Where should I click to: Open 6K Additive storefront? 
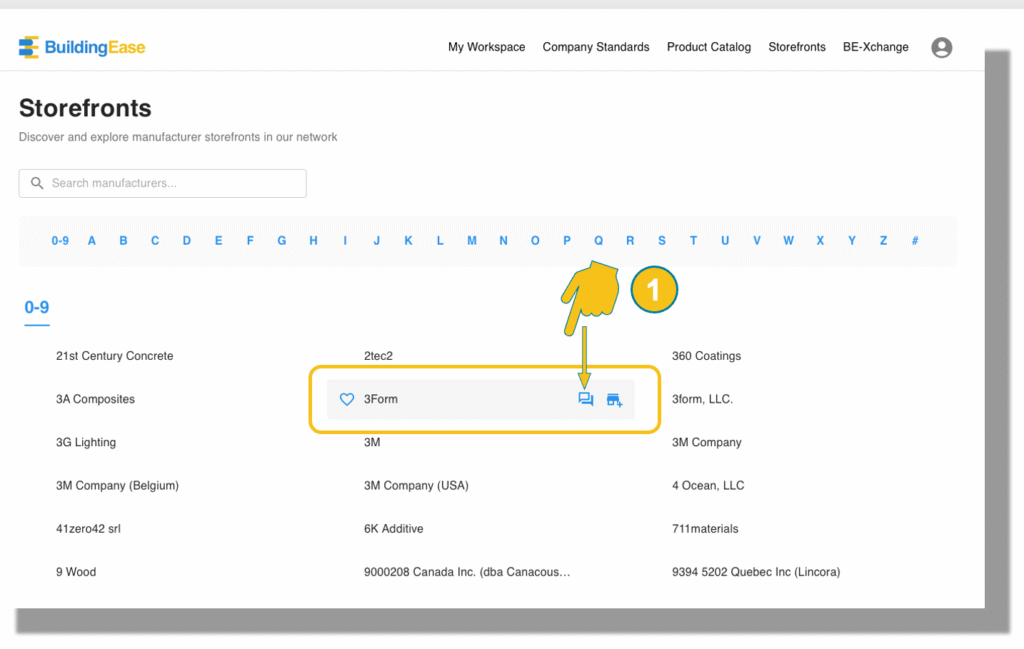pos(393,529)
